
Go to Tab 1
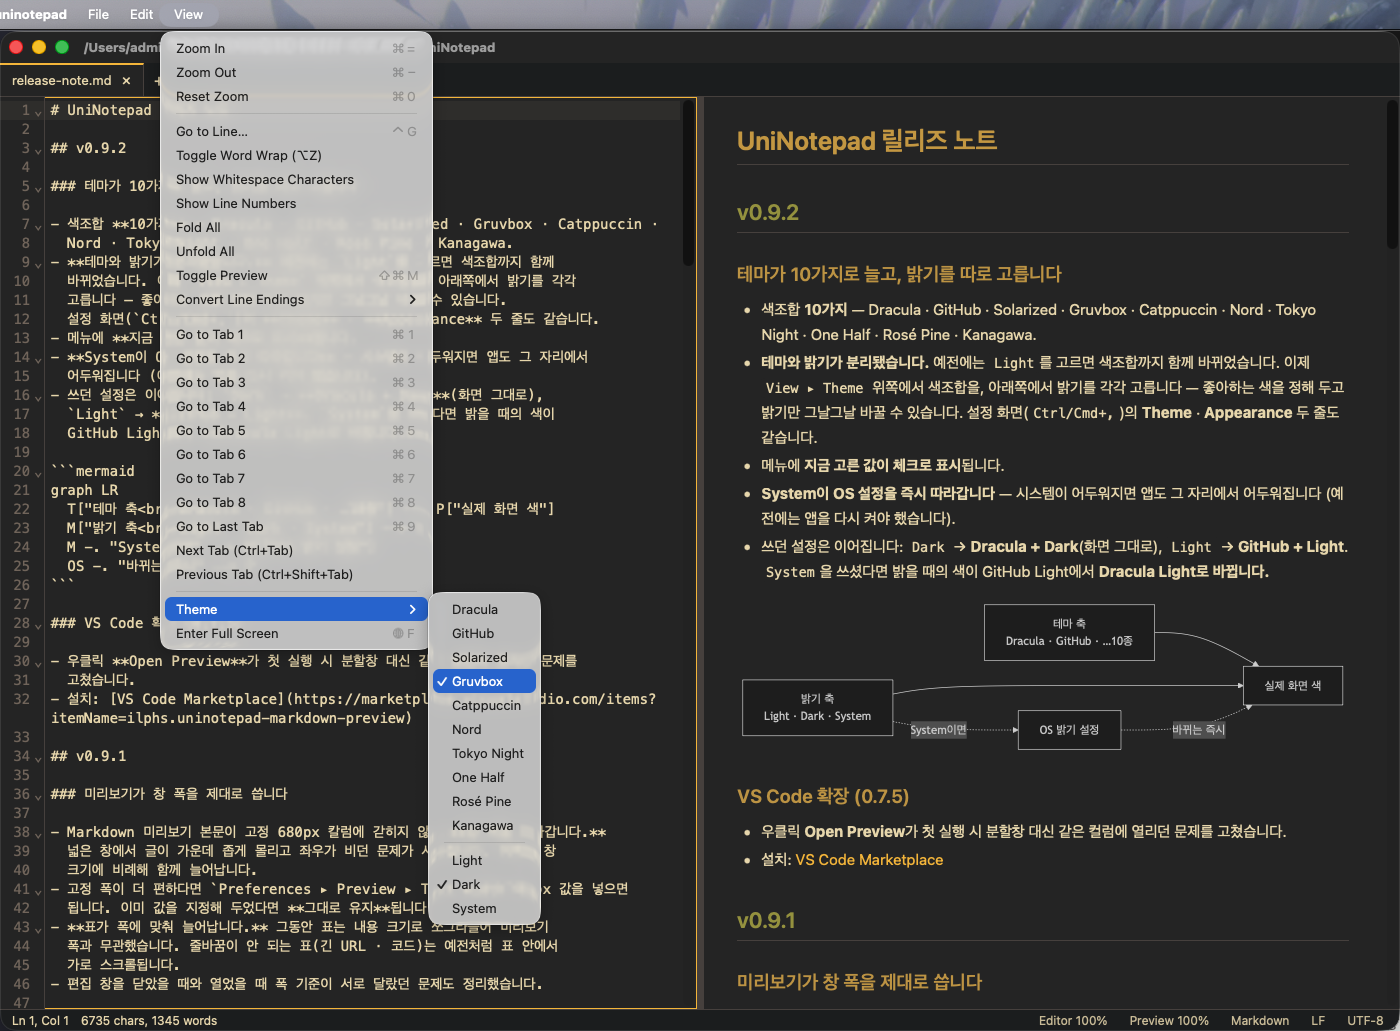(296, 334)
